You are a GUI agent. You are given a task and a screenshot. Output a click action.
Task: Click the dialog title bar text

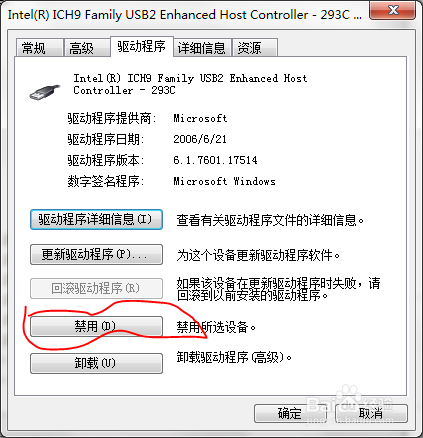pyautogui.click(x=185, y=15)
